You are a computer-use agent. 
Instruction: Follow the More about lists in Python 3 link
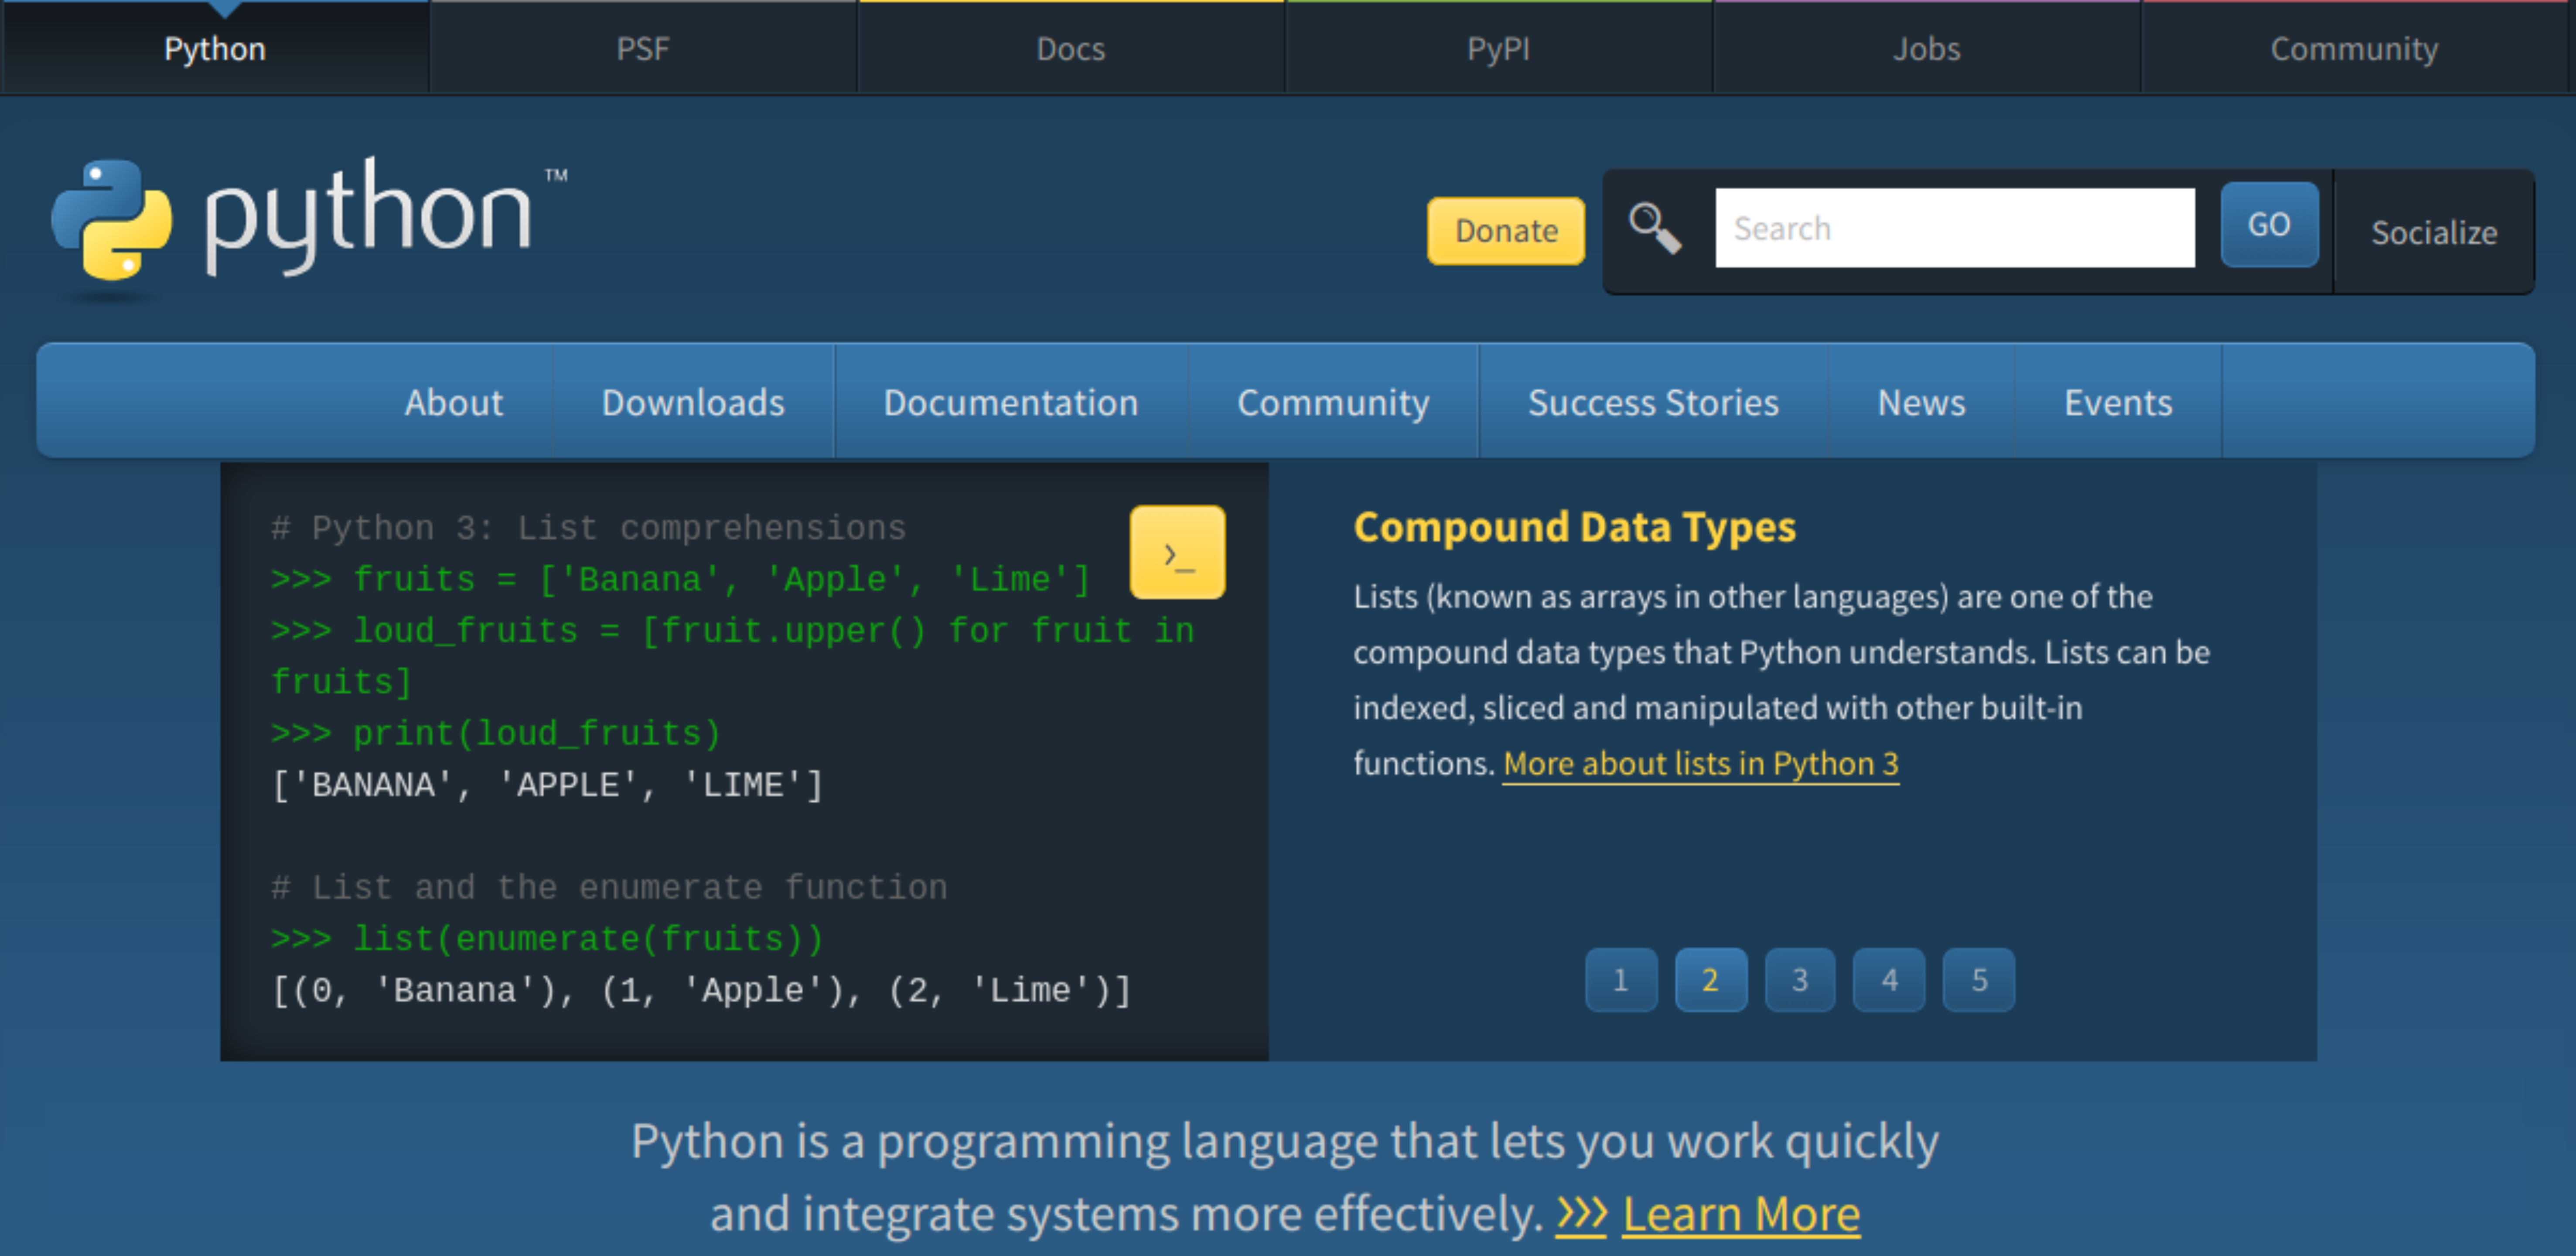tap(1700, 764)
